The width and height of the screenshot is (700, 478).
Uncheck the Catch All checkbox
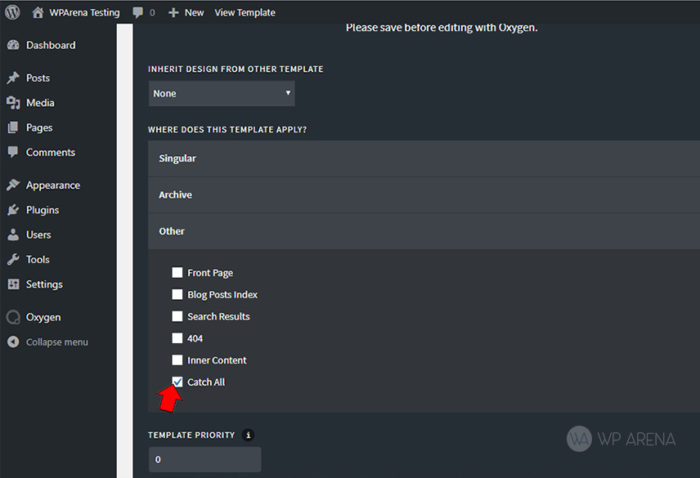coord(177,382)
